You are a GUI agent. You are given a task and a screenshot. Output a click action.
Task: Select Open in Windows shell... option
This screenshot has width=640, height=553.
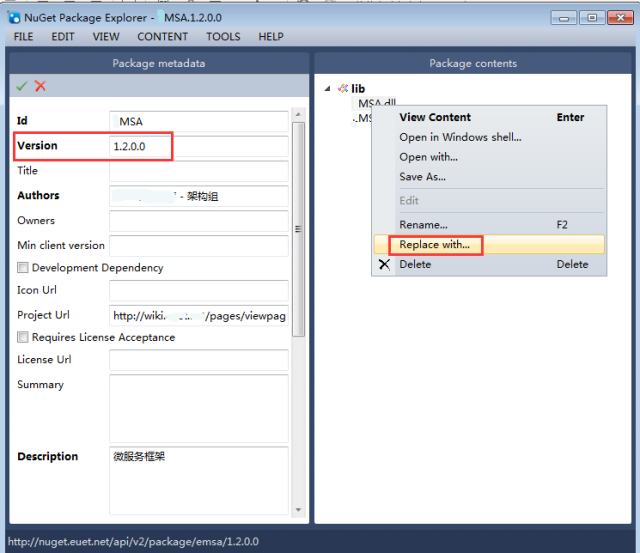click(x=489, y=137)
